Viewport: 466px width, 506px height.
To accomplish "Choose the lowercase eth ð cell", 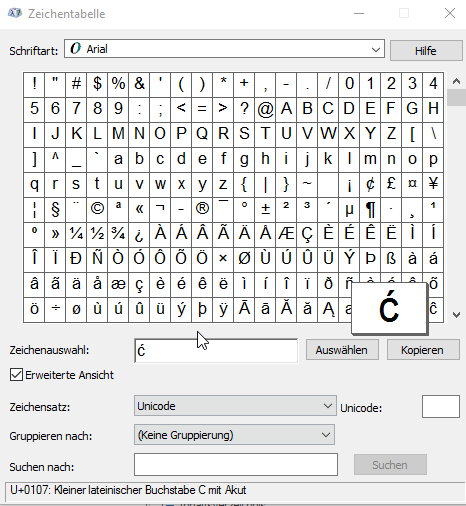I will (x=328, y=284).
